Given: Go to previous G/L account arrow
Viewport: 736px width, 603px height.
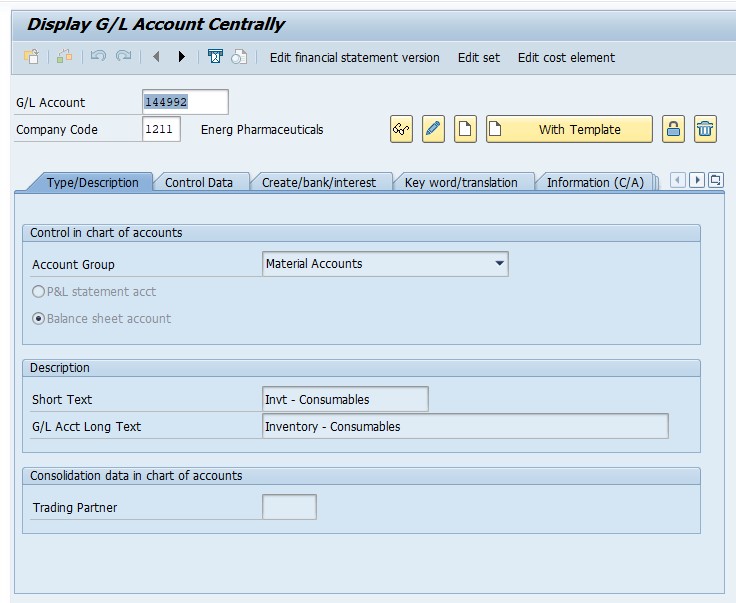Looking at the screenshot, I should (156, 57).
